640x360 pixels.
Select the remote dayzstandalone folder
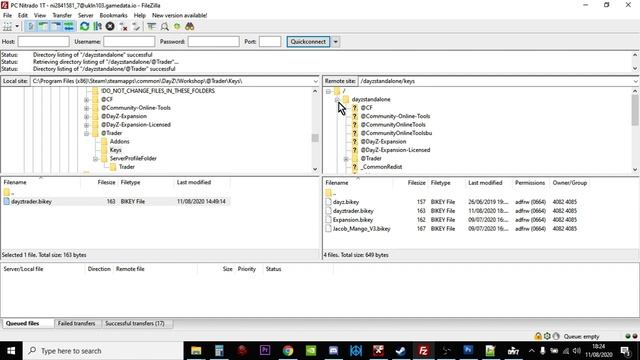coord(371,100)
